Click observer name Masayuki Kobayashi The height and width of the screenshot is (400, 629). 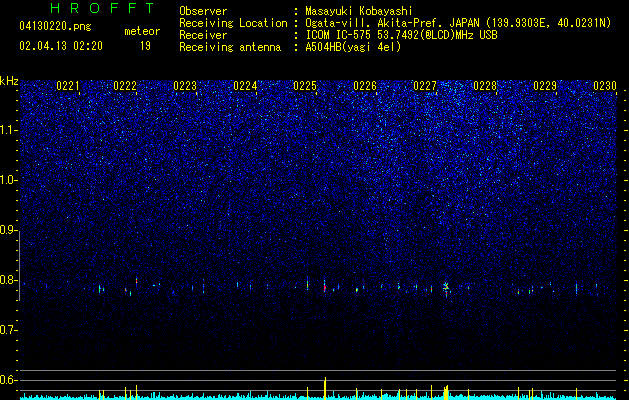click(x=359, y=11)
